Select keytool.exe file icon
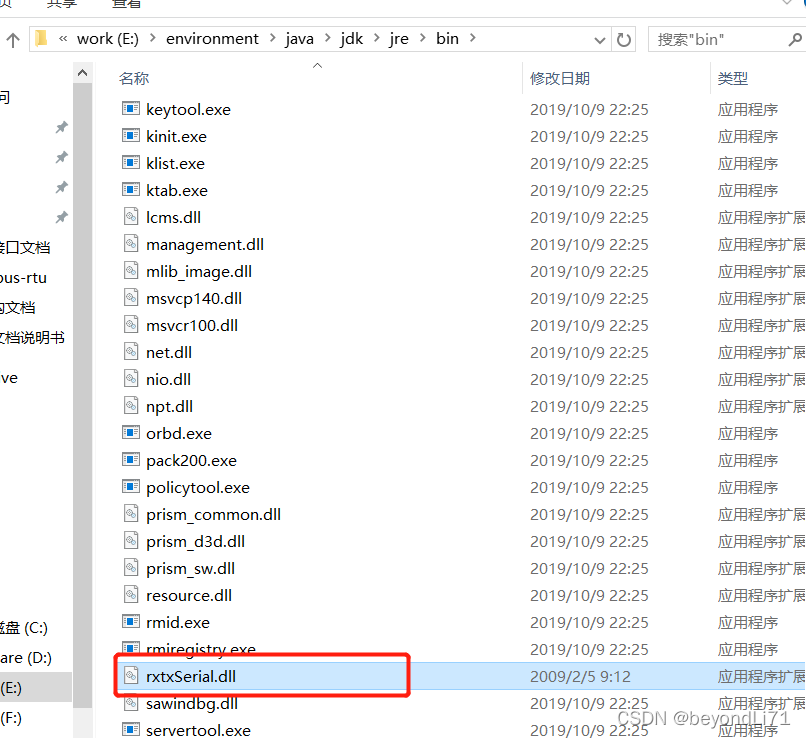The width and height of the screenshot is (806, 738). pyautogui.click(x=131, y=109)
